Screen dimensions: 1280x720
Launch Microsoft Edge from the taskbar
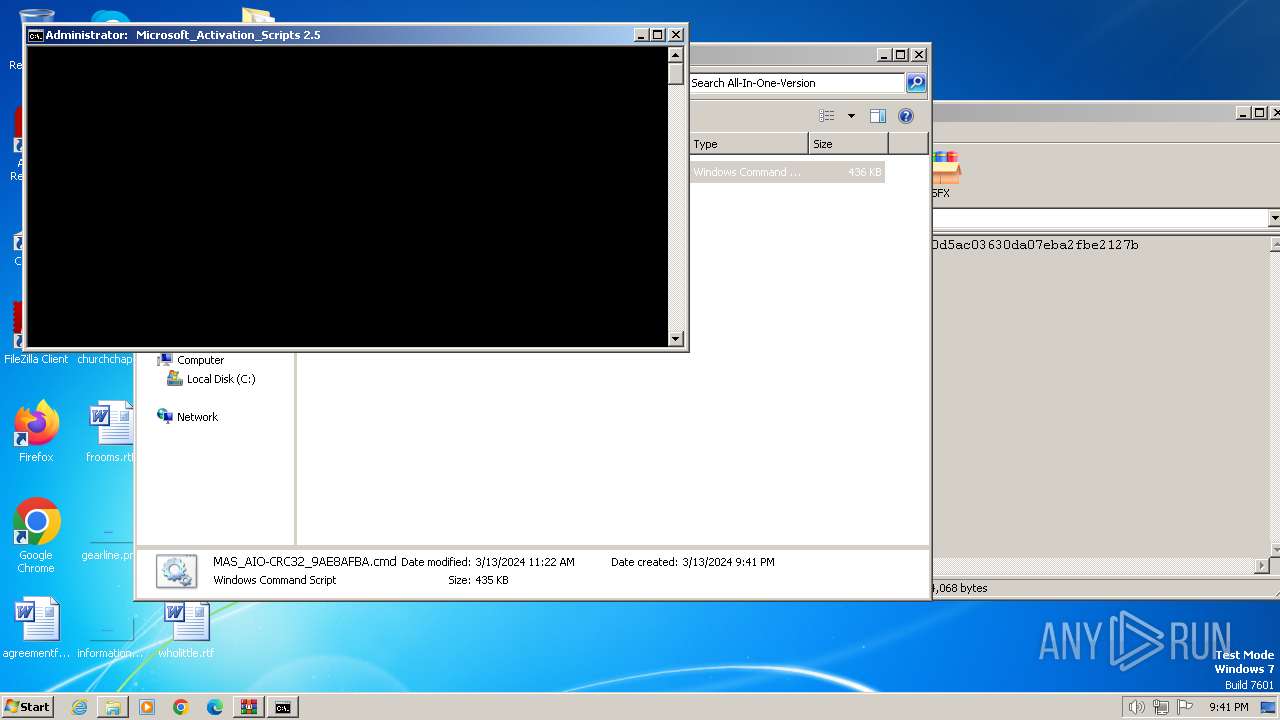click(x=215, y=707)
